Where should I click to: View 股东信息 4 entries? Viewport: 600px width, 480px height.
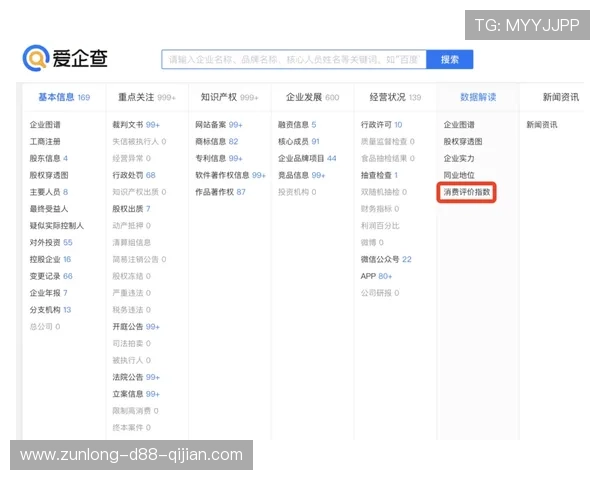coord(49,158)
